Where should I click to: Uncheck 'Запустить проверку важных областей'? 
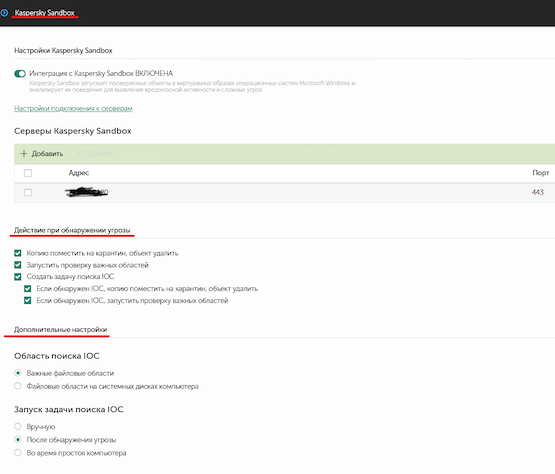pyautogui.click(x=18, y=265)
